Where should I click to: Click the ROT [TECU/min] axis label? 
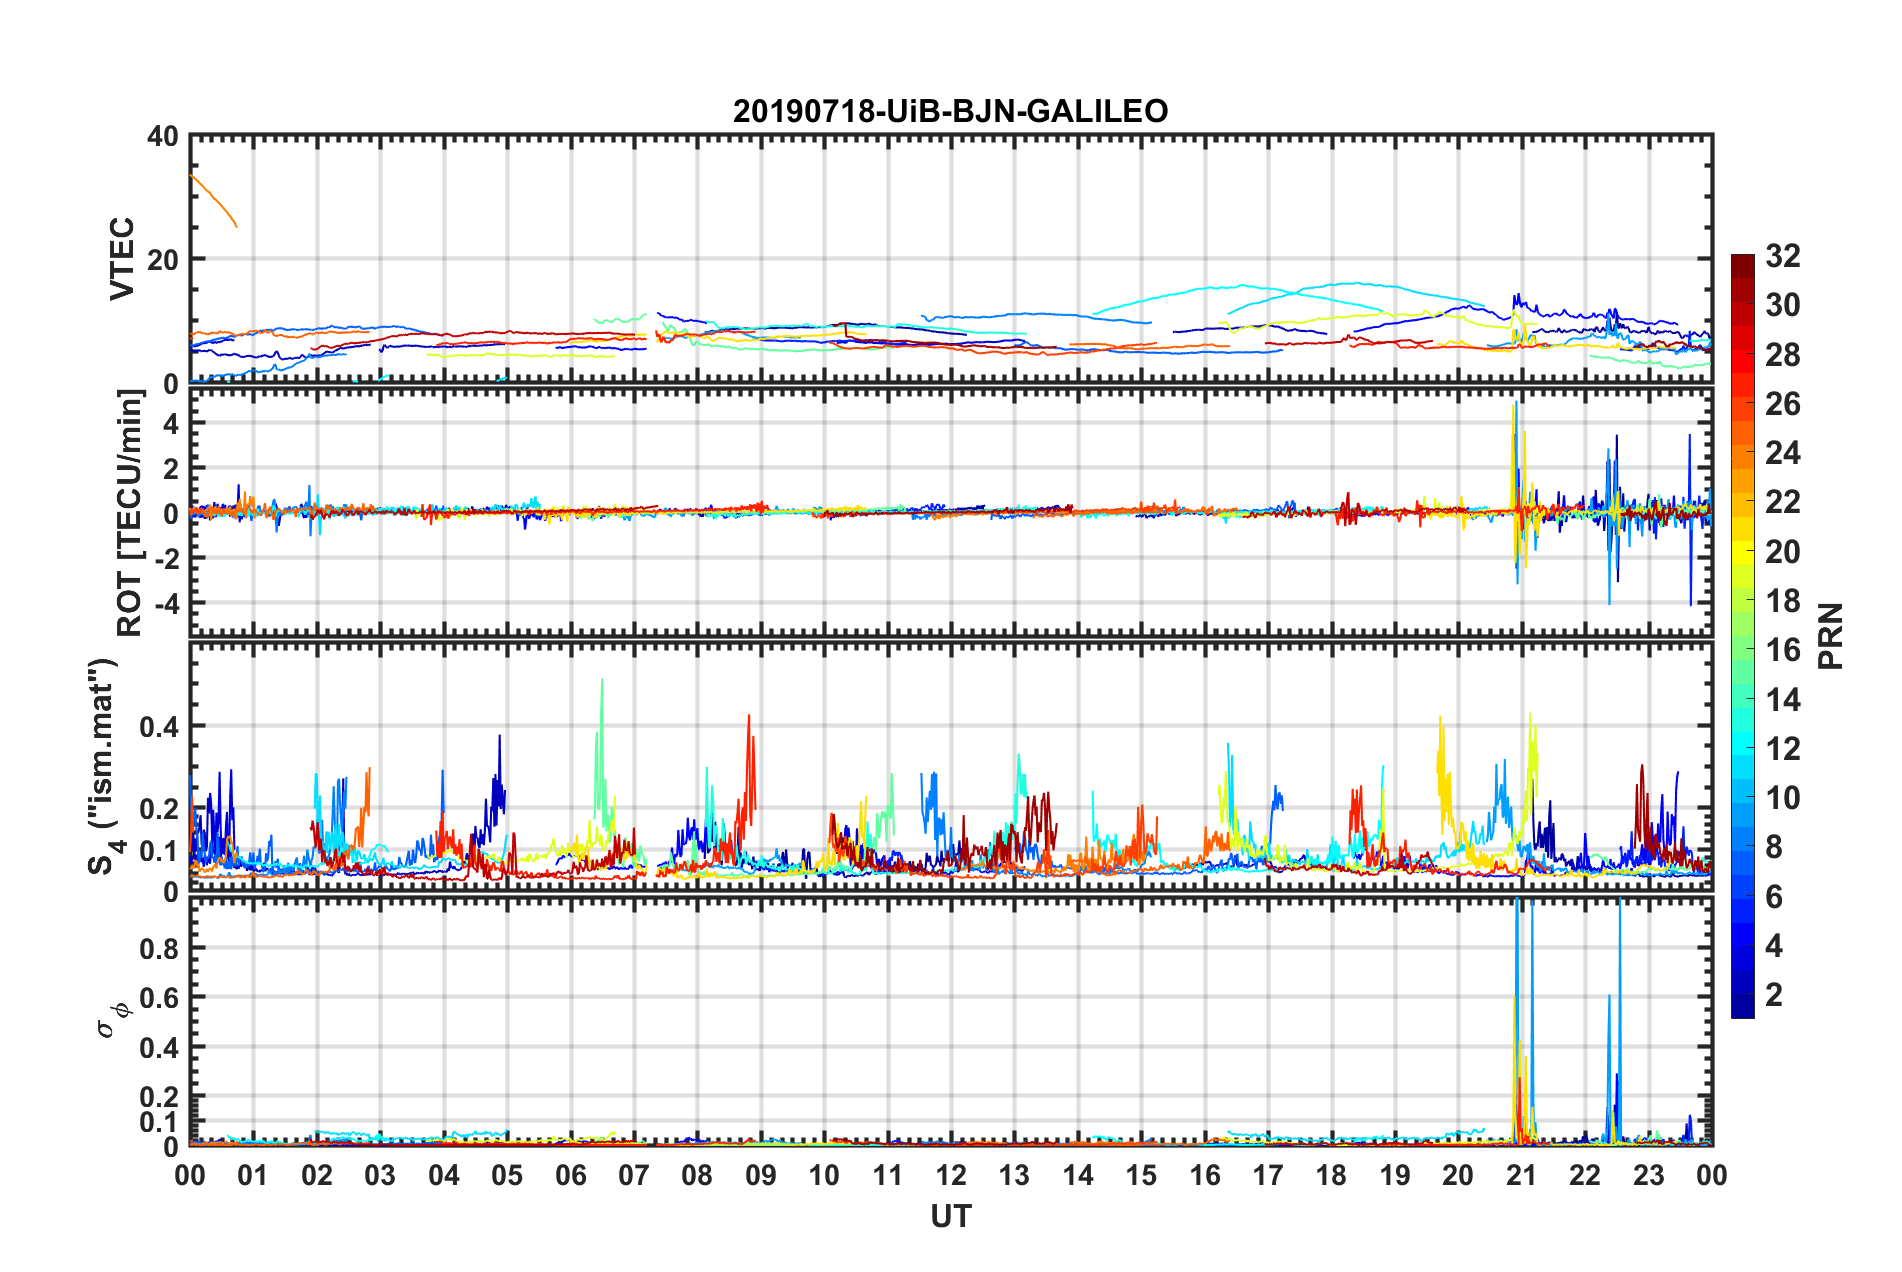(x=130, y=513)
